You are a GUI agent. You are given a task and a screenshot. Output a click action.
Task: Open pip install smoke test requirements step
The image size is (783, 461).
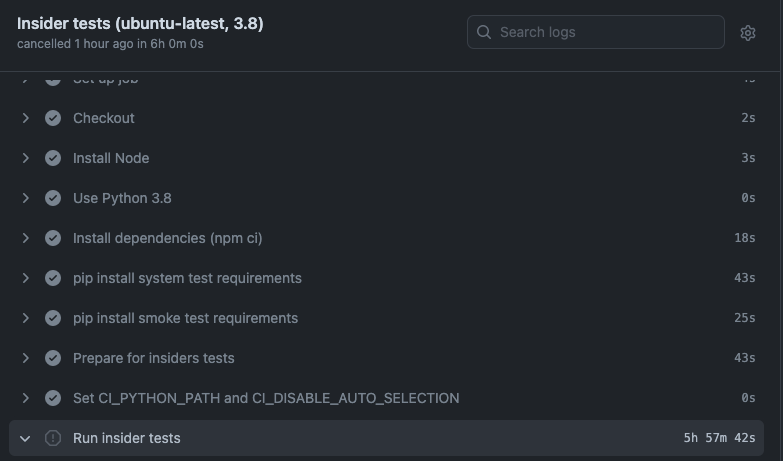(x=185, y=318)
